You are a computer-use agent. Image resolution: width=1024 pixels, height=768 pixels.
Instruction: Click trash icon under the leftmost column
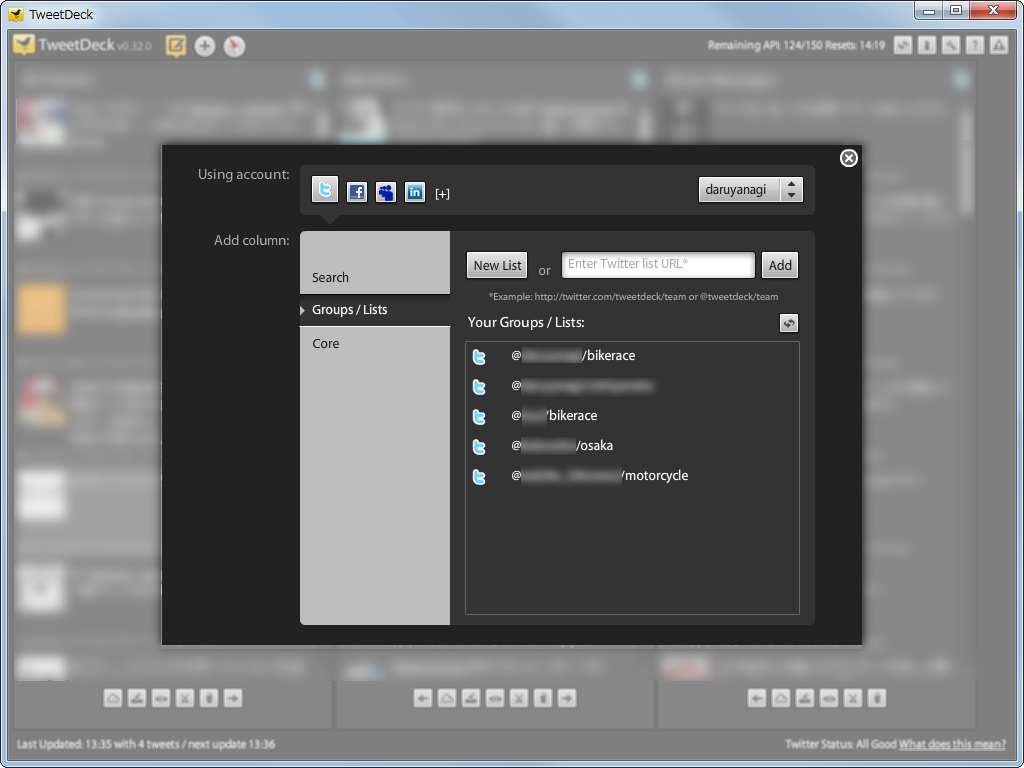coord(209,698)
